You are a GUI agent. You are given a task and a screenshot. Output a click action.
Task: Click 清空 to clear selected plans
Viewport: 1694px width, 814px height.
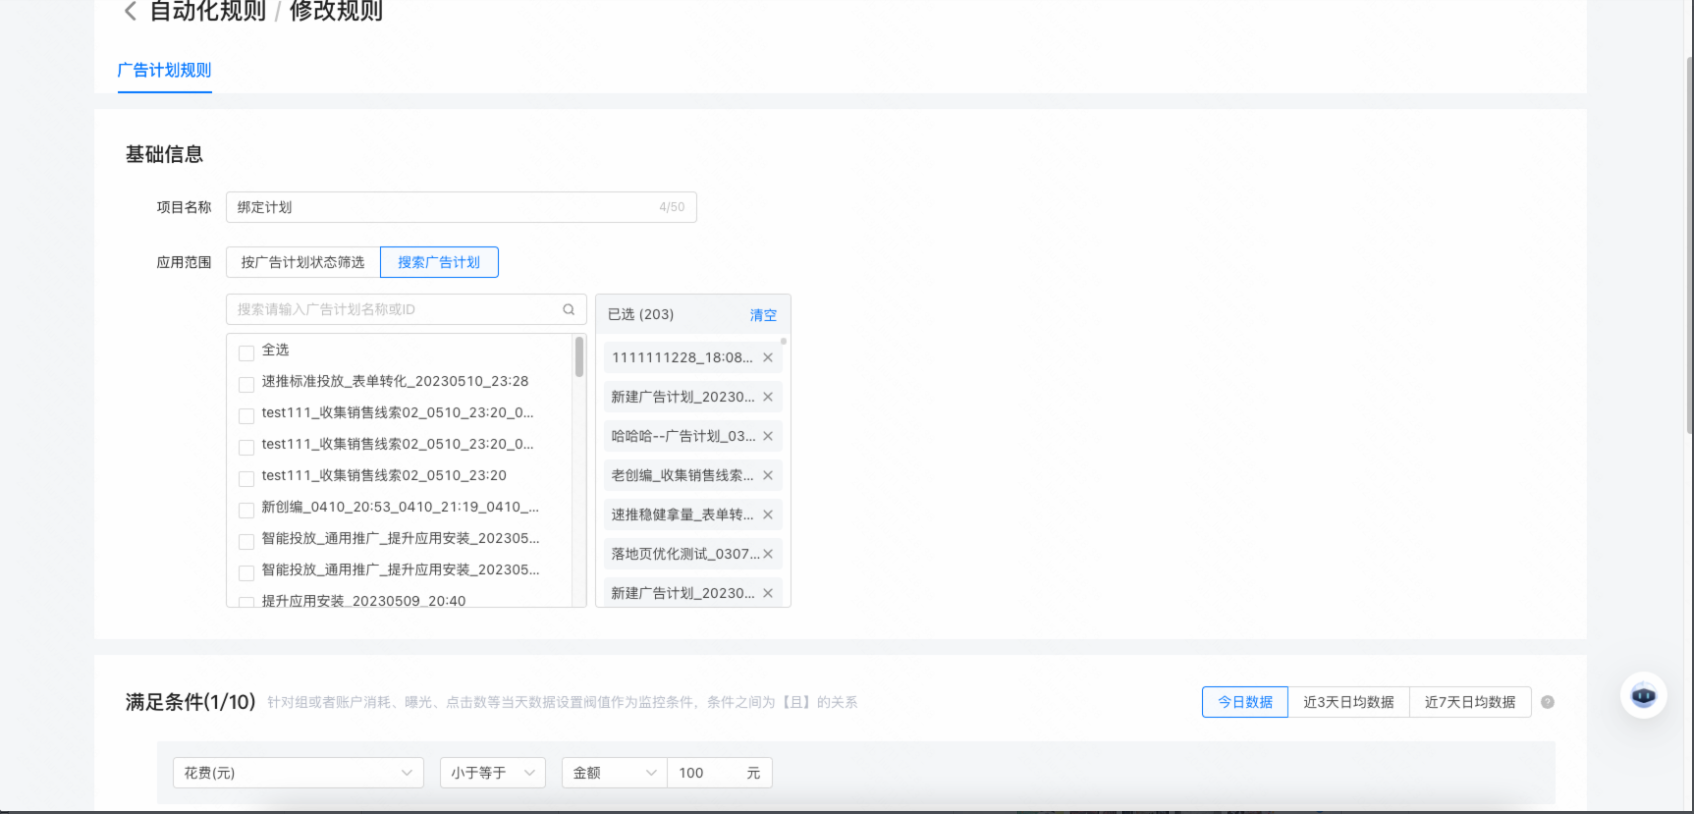pos(763,315)
